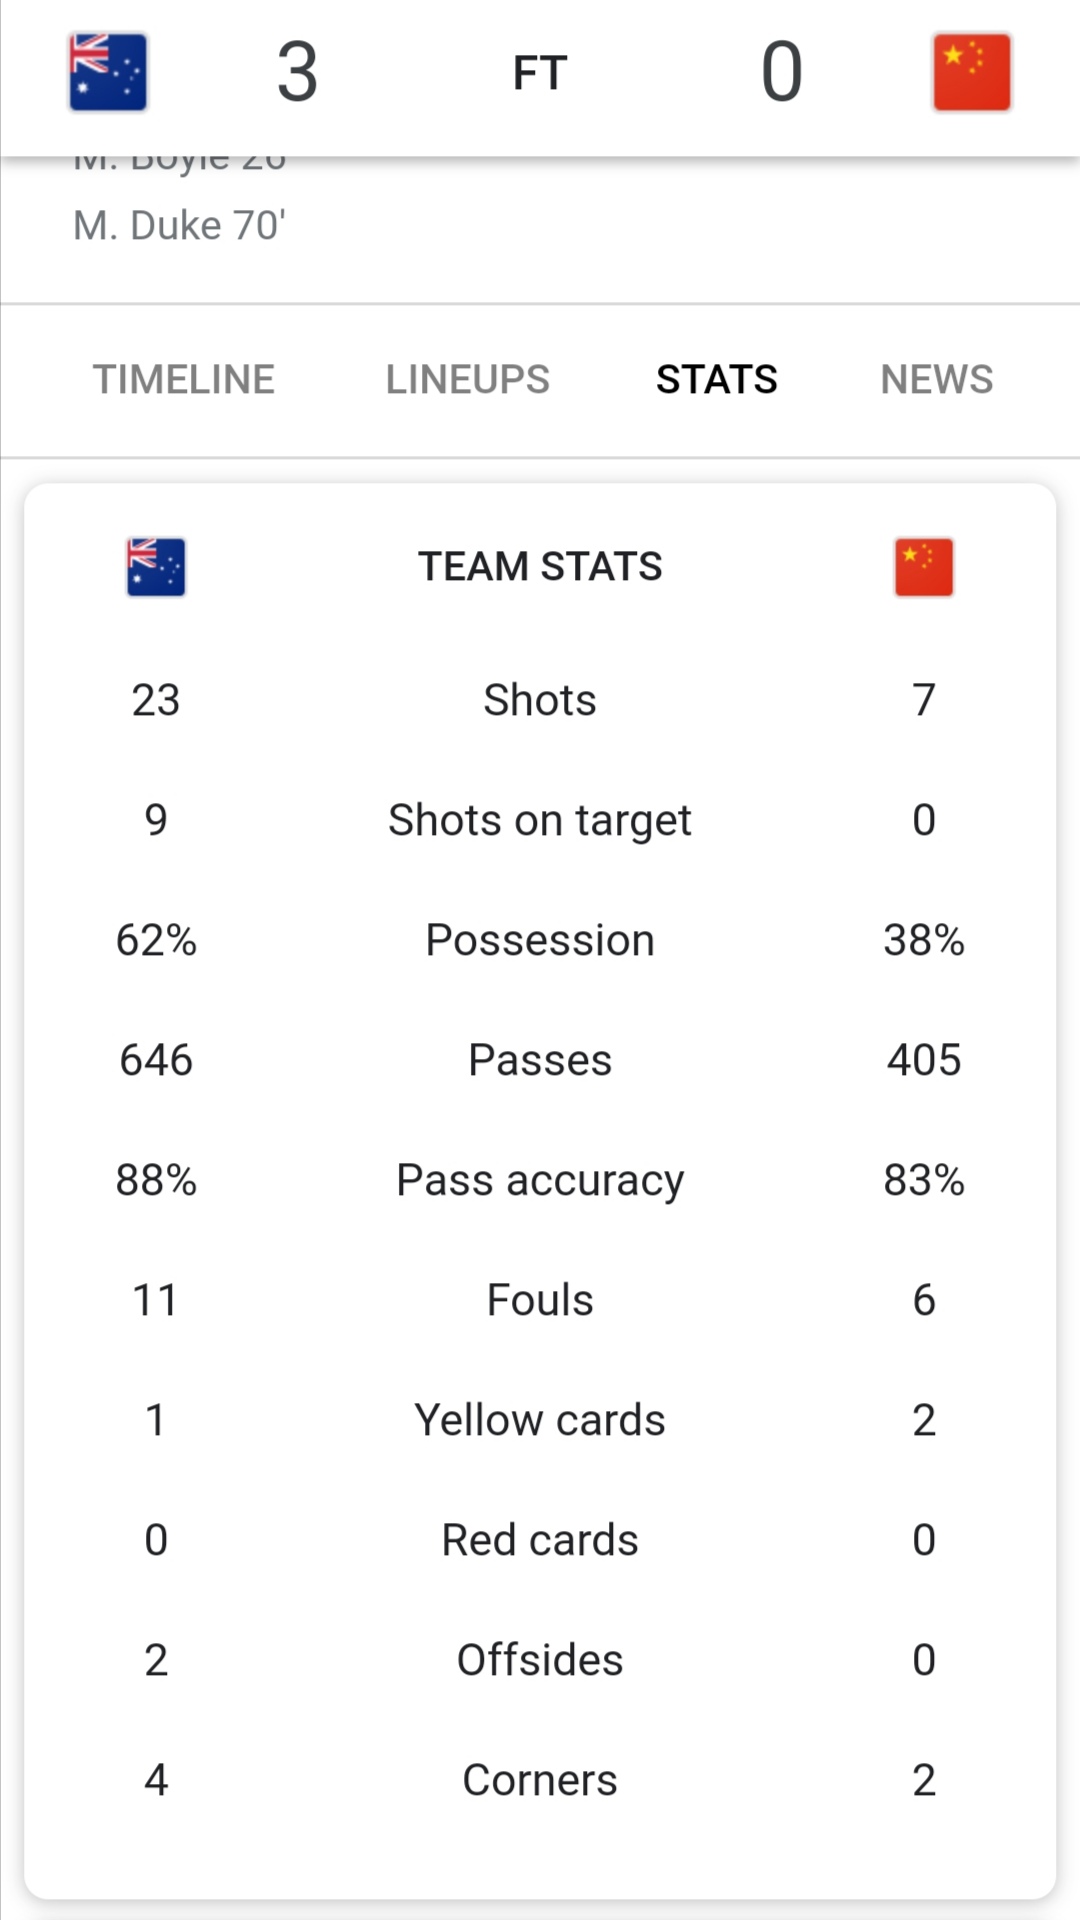Tap Australia flag in Team Stats card
Viewport: 1080px width, 1920px height.
pos(156,567)
